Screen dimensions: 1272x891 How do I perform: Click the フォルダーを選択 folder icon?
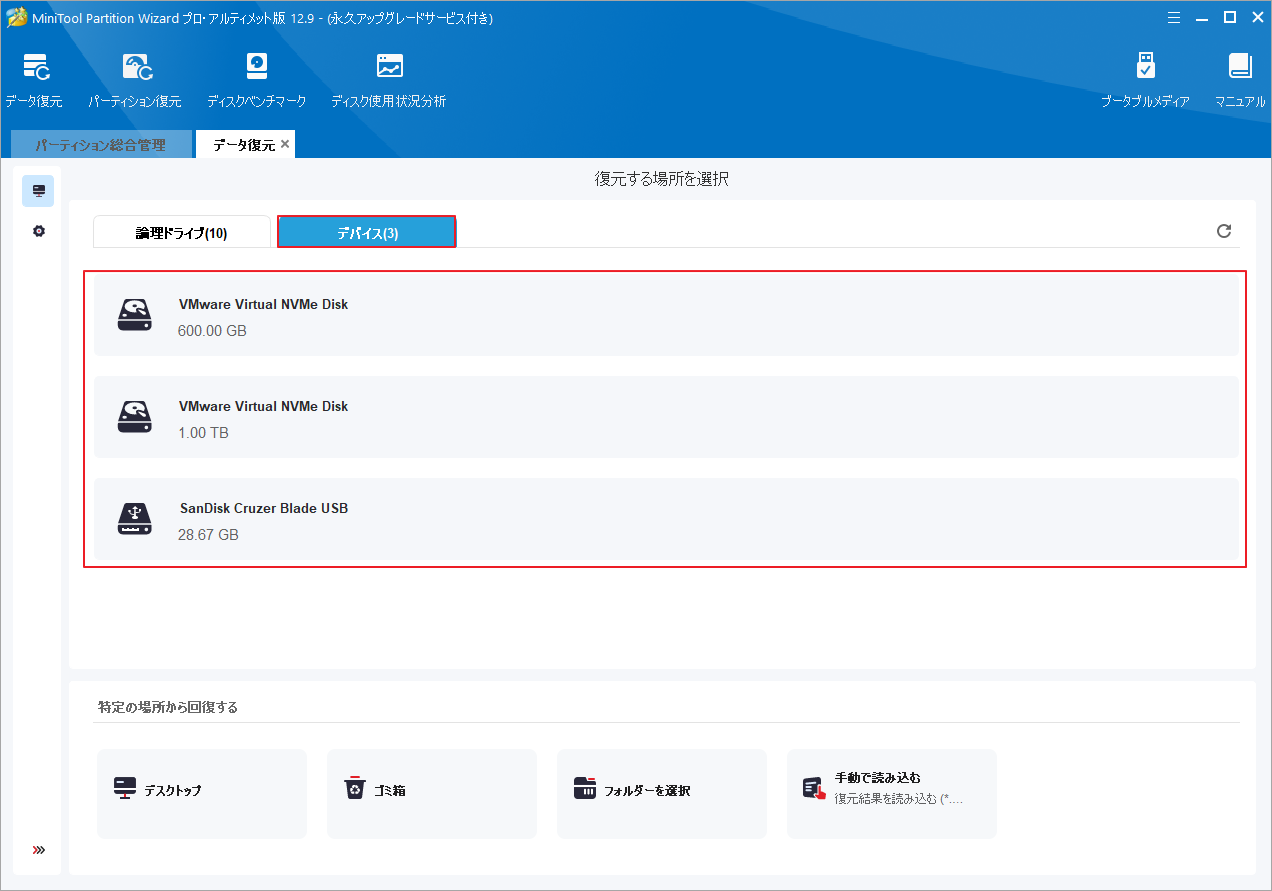(585, 789)
